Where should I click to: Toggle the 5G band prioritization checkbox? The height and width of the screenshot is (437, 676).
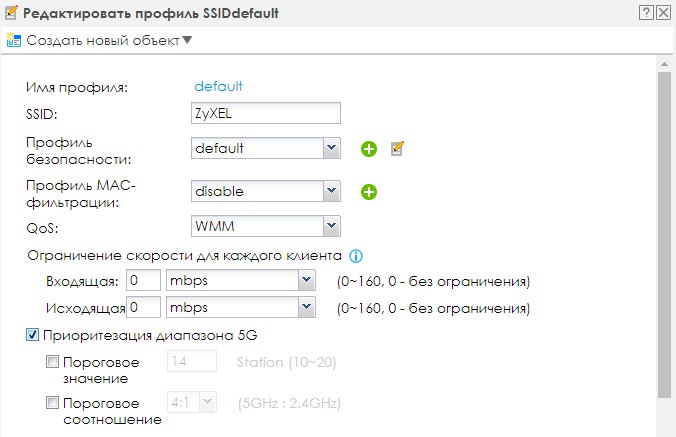32,334
